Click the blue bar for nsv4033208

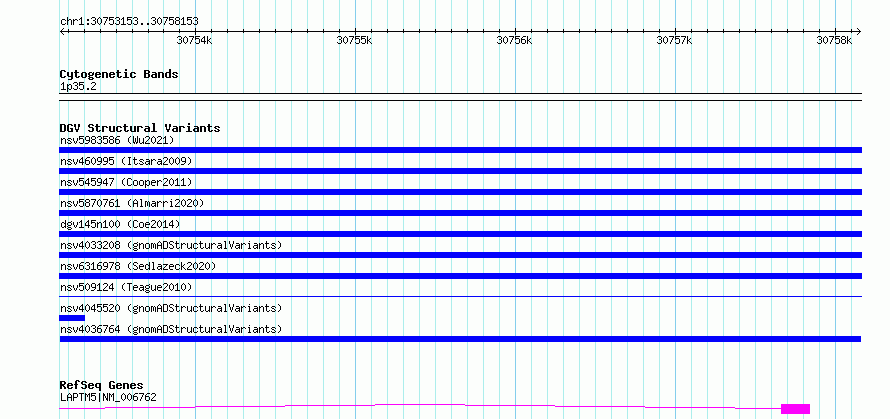coord(460,255)
